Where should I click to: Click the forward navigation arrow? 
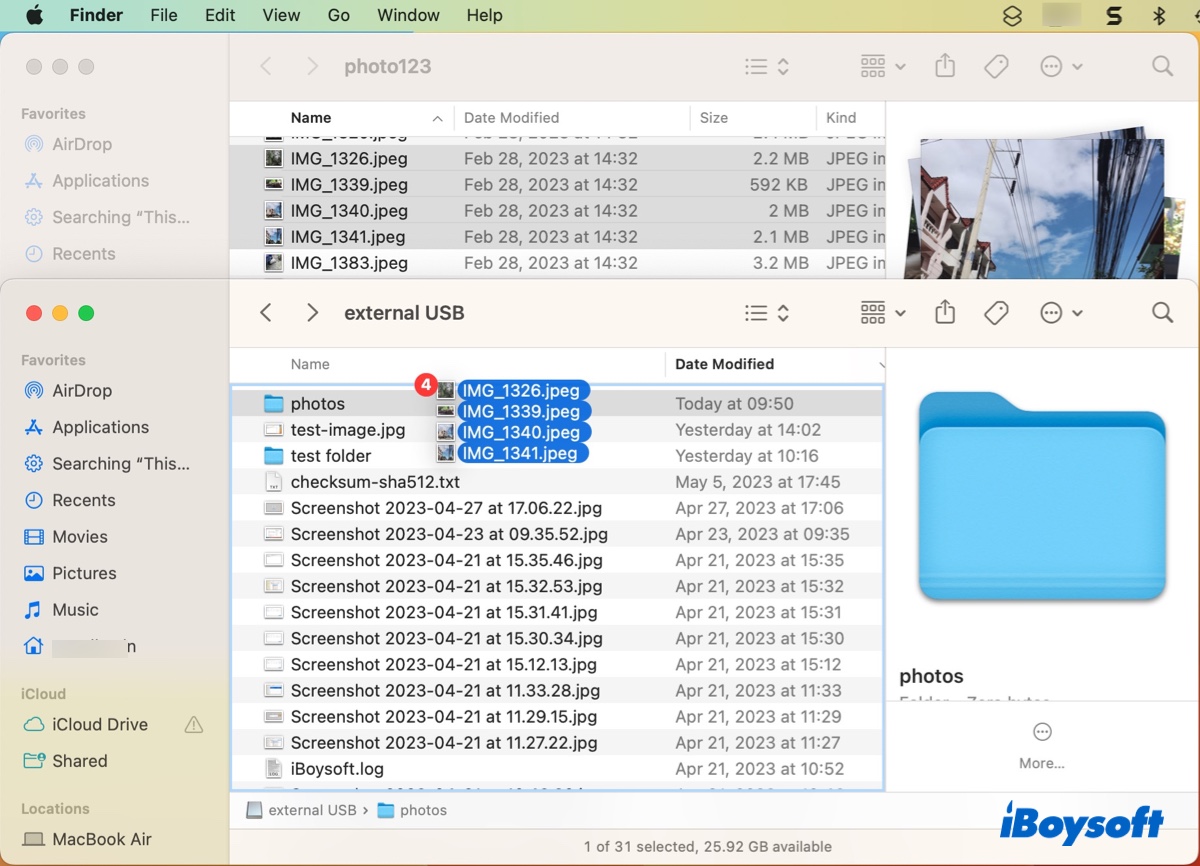pos(312,312)
